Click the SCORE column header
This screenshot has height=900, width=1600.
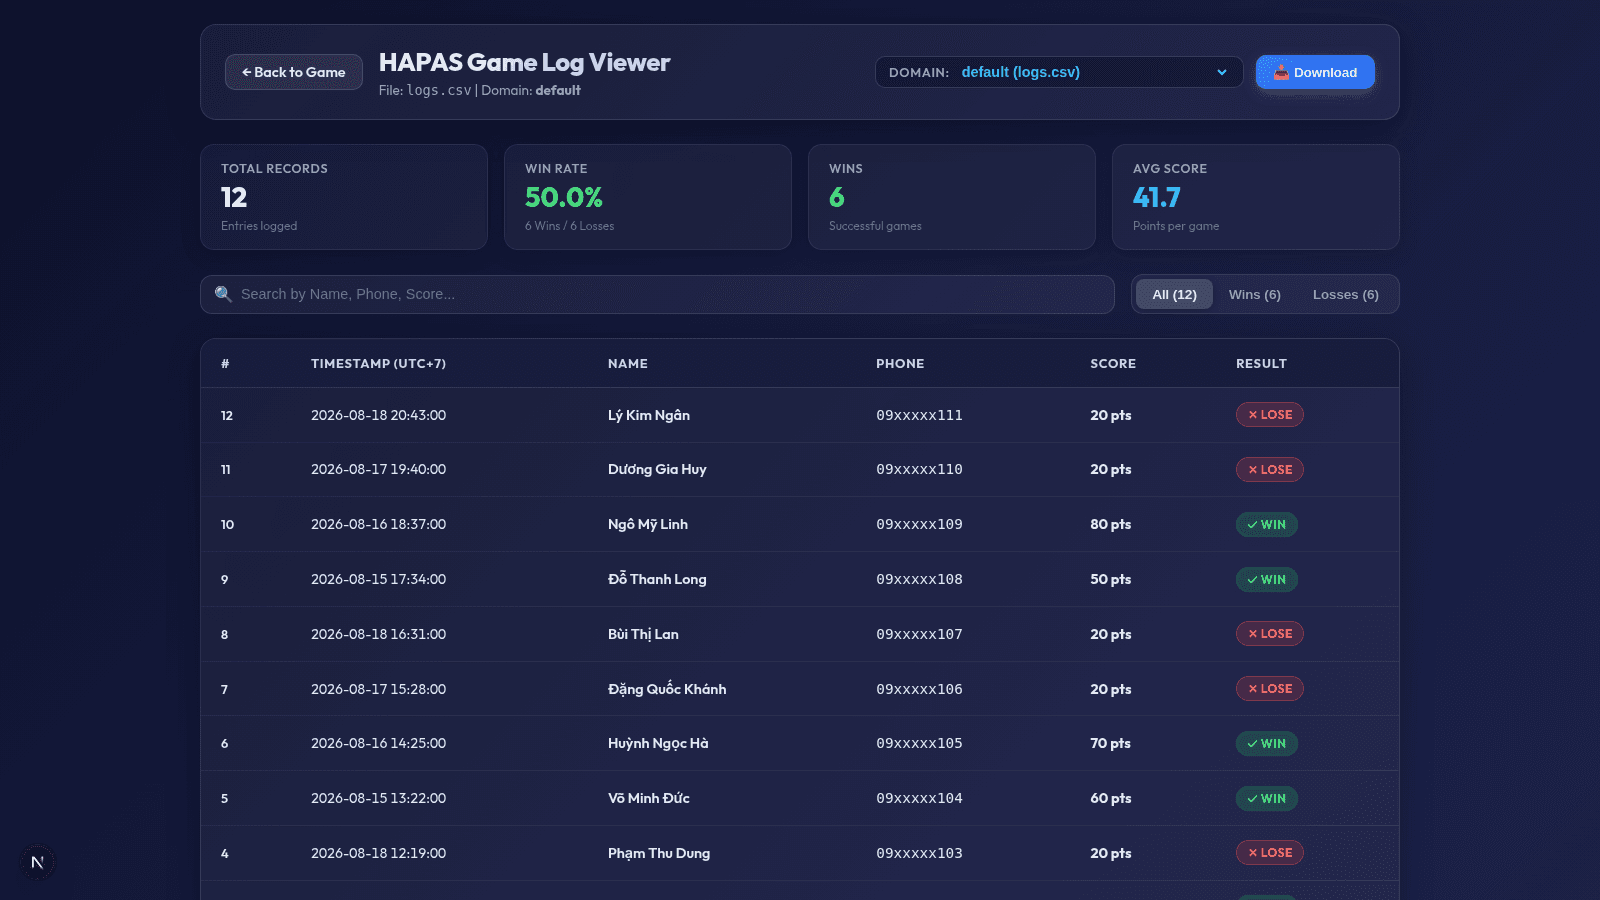[x=1113, y=364]
